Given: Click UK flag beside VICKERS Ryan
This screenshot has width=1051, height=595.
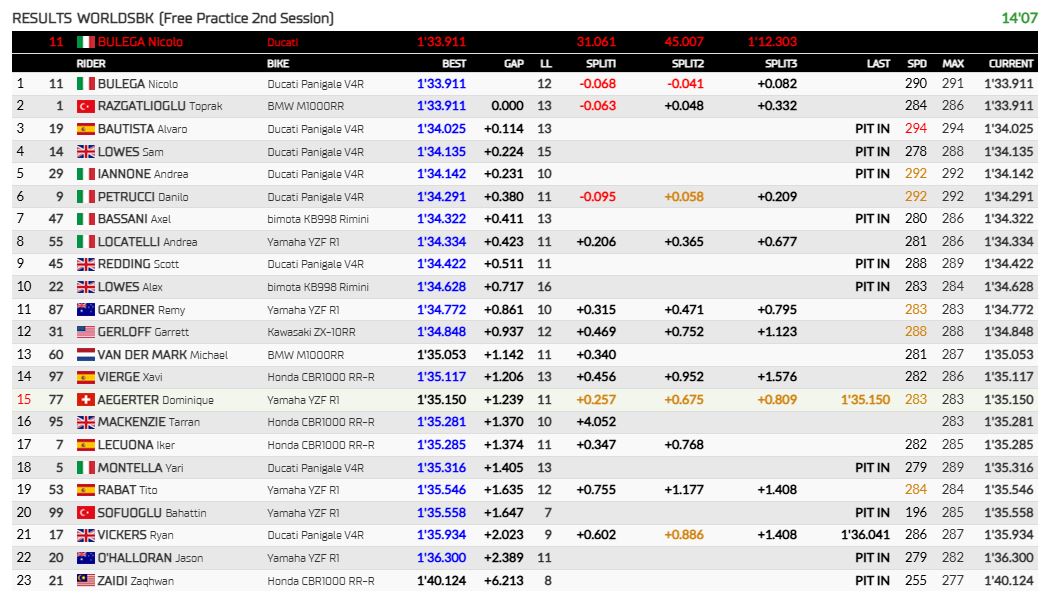Looking at the screenshot, I should coord(86,535).
